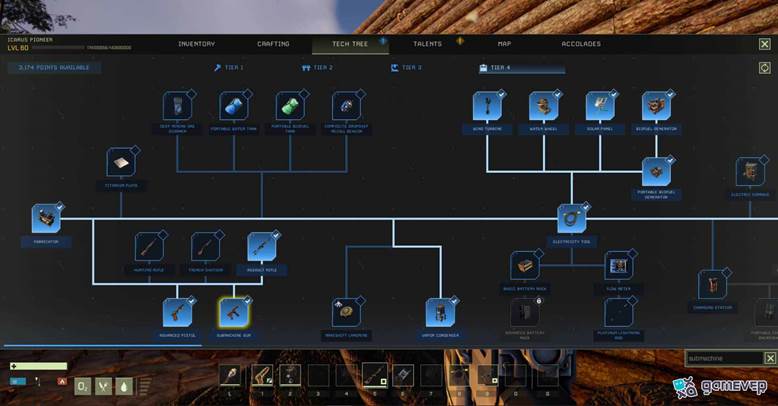778x406 pixels.
Task: Switch to the Inventory tab
Action: point(196,44)
